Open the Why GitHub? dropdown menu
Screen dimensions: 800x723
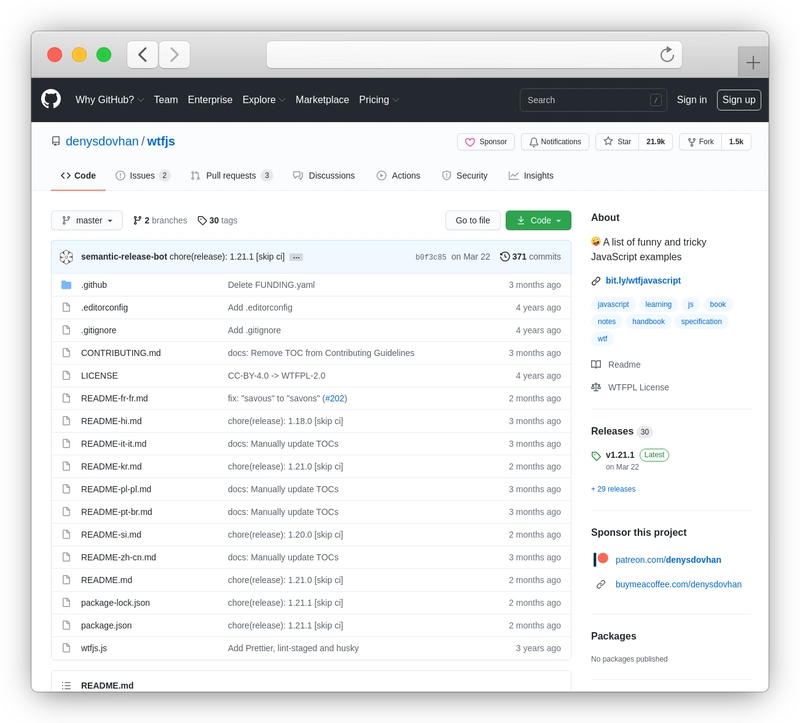tap(109, 99)
